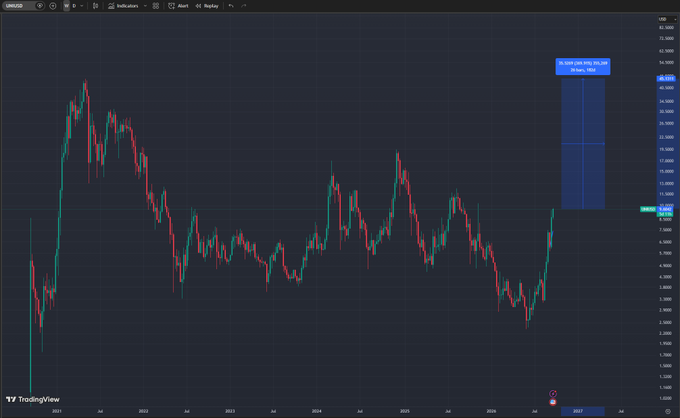Click the redo arrow
680x418 pixels.
coord(244,6)
